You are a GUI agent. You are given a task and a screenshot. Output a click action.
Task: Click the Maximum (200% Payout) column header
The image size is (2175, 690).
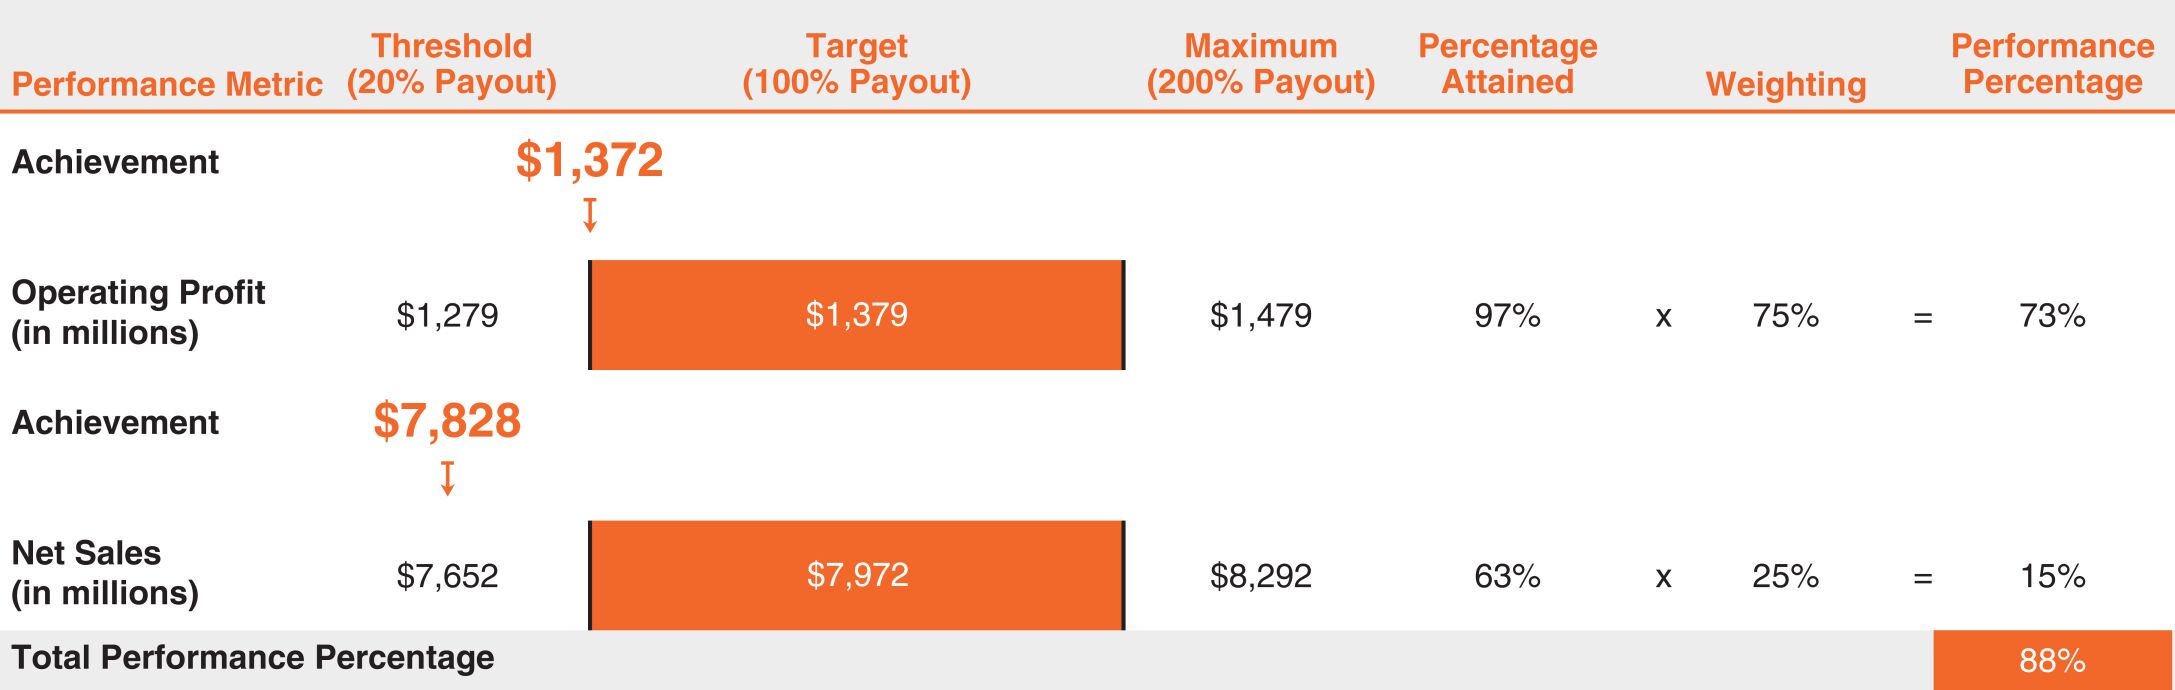pyautogui.click(x=1261, y=64)
